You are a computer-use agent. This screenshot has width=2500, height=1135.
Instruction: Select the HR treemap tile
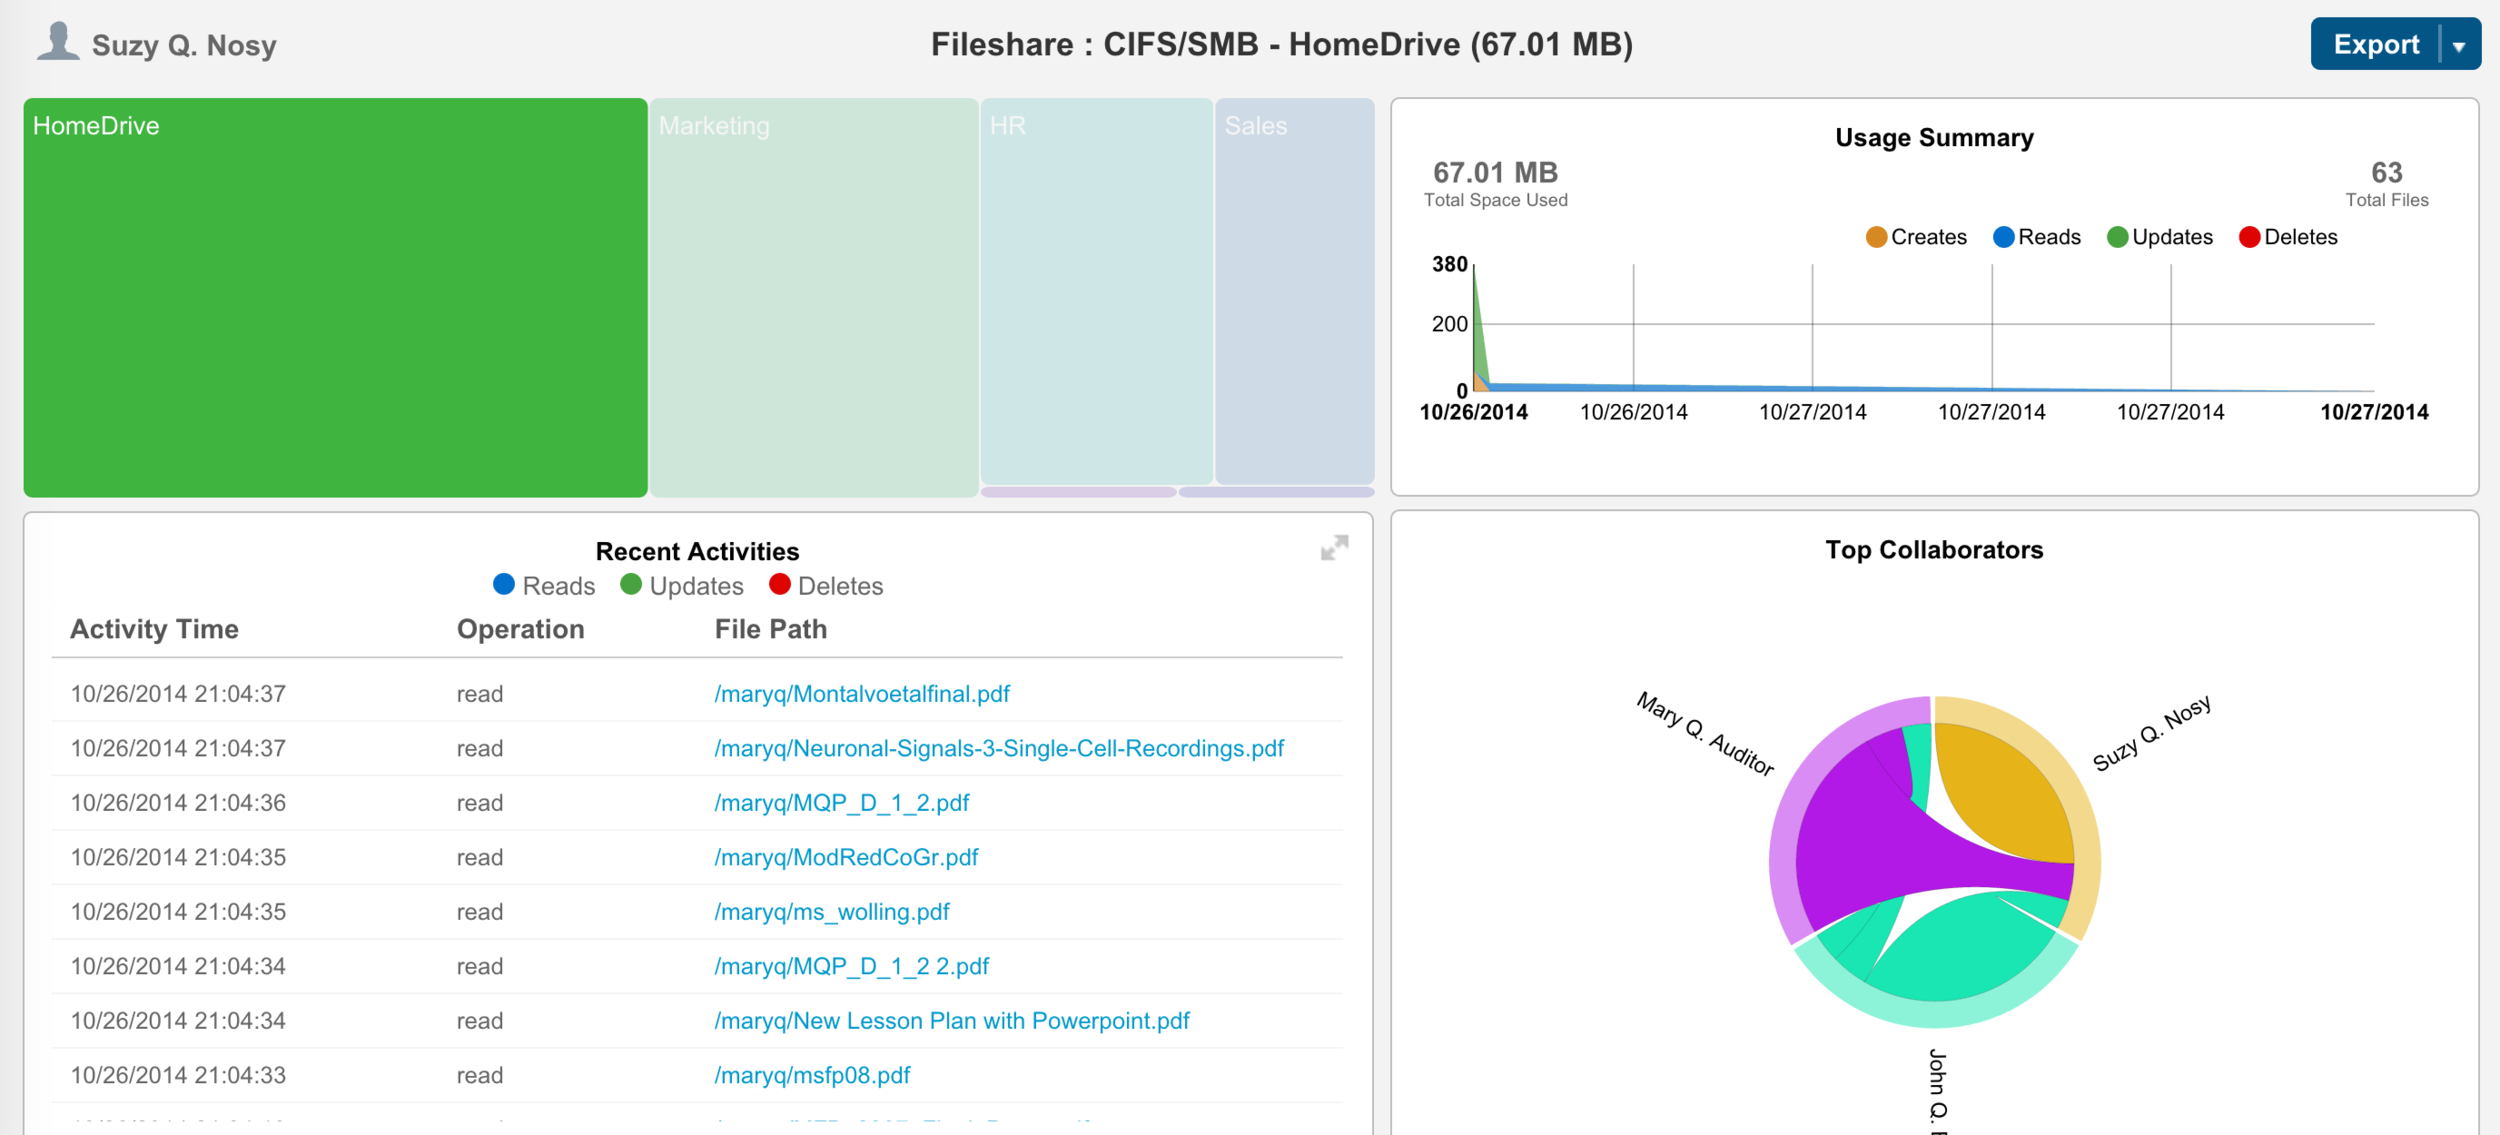point(1096,291)
